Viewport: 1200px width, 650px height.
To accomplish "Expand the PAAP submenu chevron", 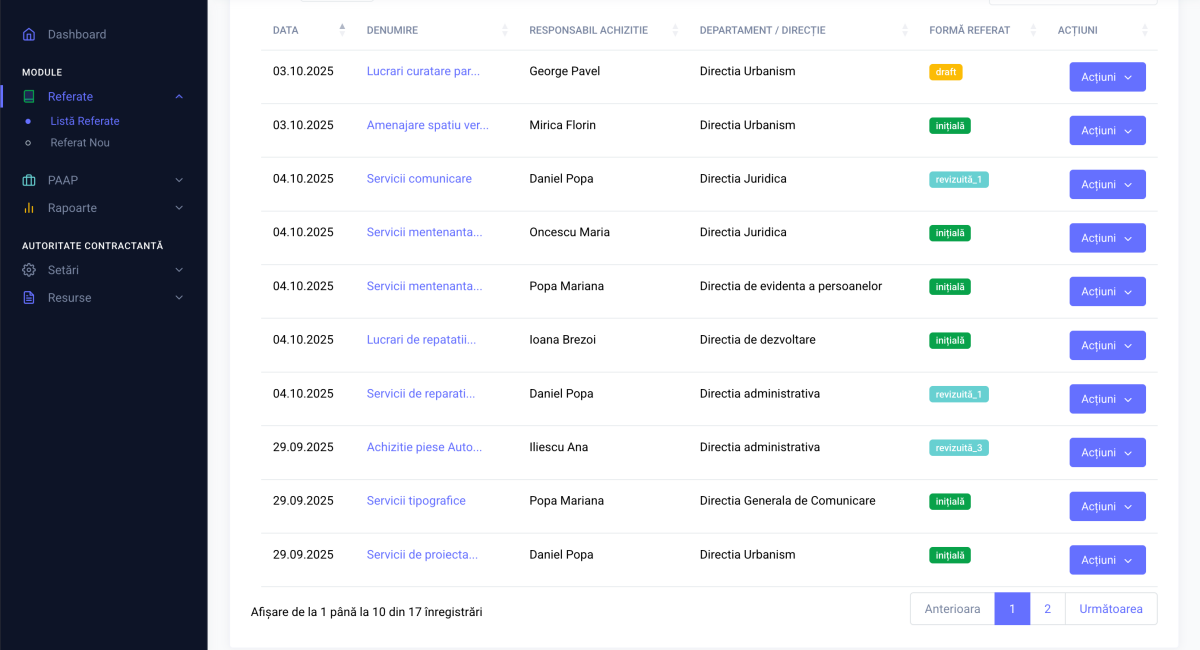I will tap(179, 180).
